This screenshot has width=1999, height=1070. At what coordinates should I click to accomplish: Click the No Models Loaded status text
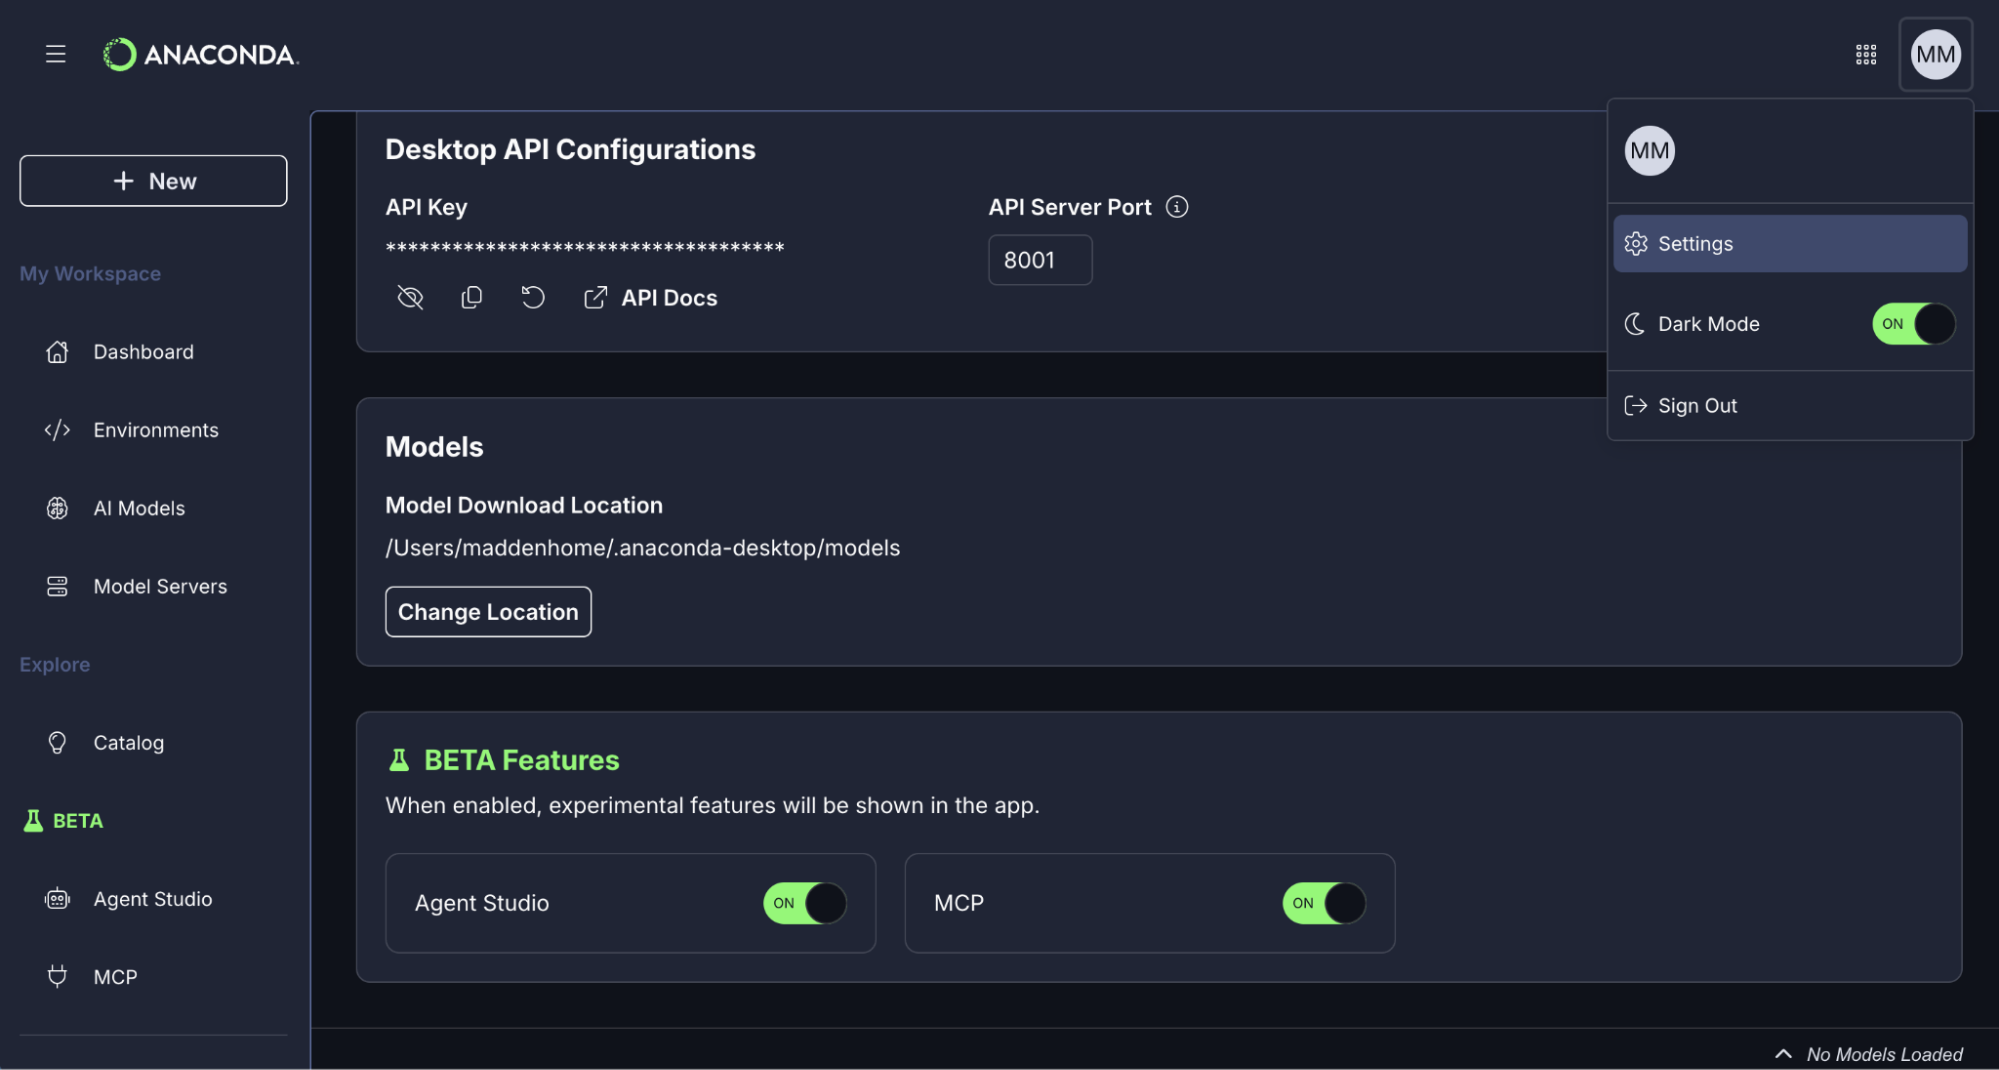(x=1884, y=1054)
